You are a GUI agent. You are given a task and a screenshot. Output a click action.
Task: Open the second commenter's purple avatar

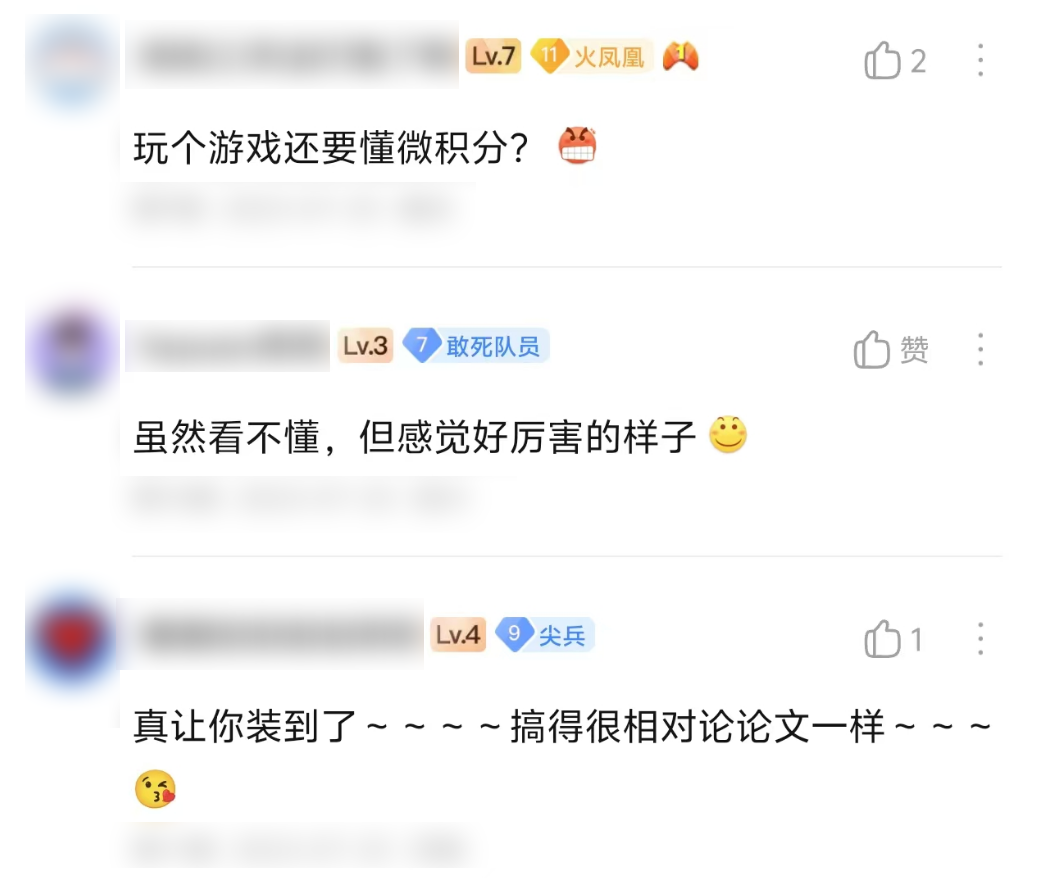[x=72, y=349]
